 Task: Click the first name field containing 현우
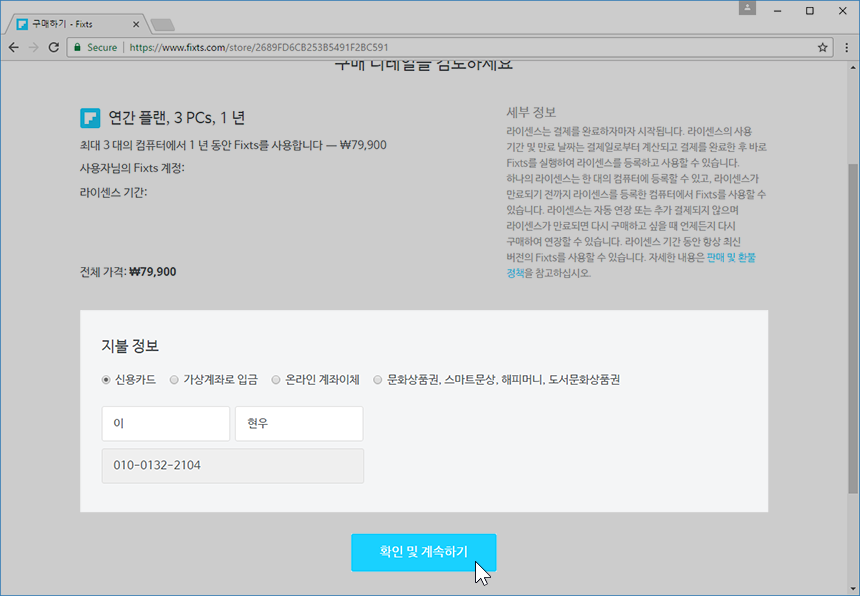[299, 423]
